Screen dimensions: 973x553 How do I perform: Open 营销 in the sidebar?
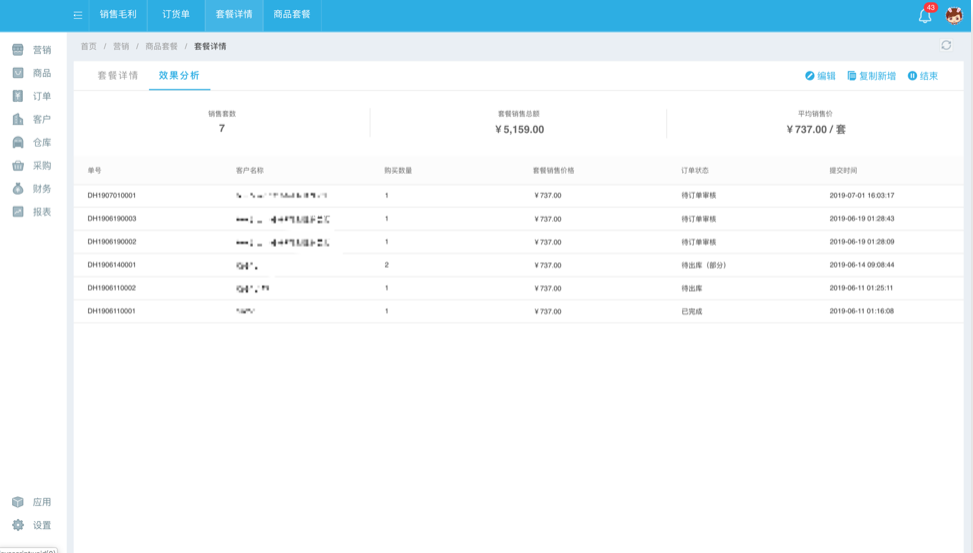(x=32, y=50)
